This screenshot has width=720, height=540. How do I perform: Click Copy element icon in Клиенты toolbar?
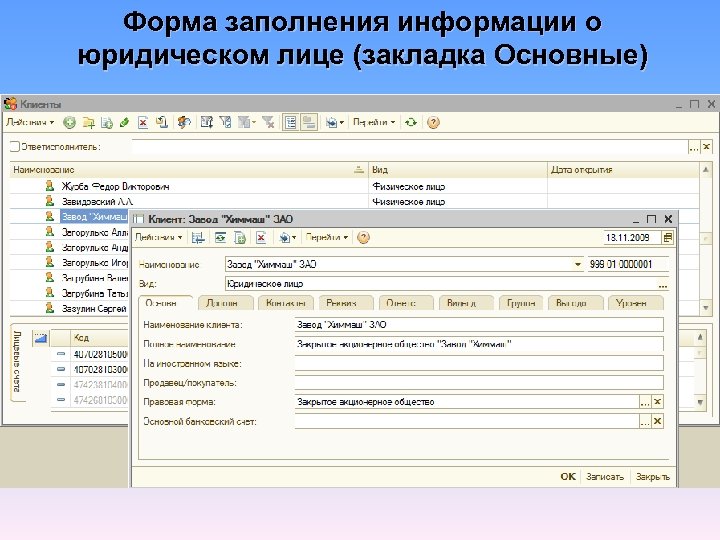[x=107, y=123]
